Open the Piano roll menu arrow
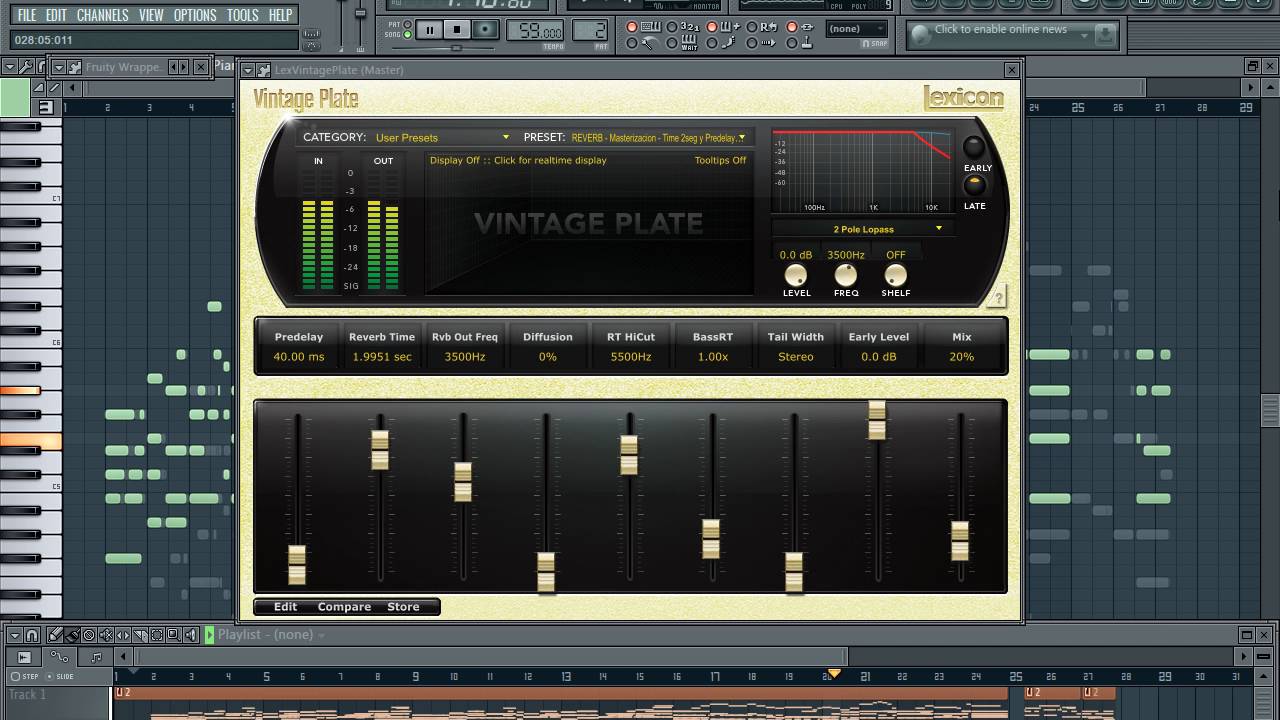The height and width of the screenshot is (720, 1280). click(x=10, y=67)
